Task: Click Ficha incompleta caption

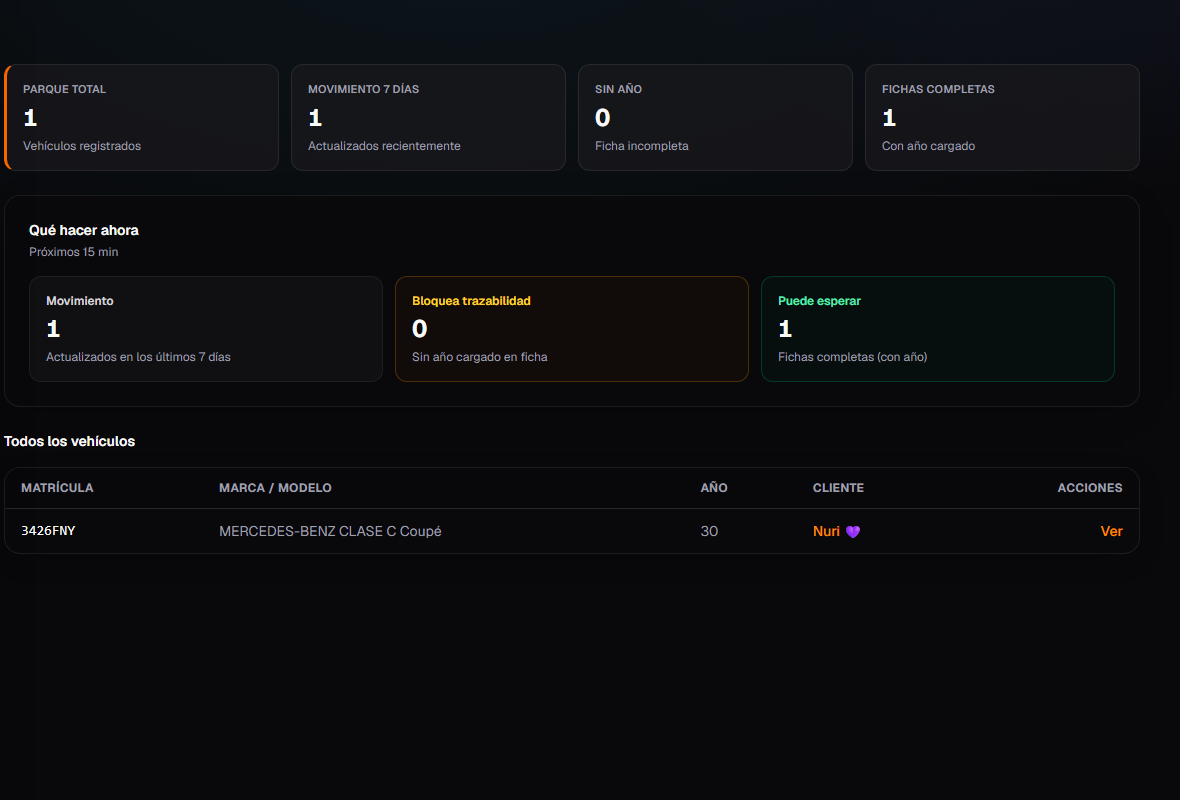Action: pos(642,146)
